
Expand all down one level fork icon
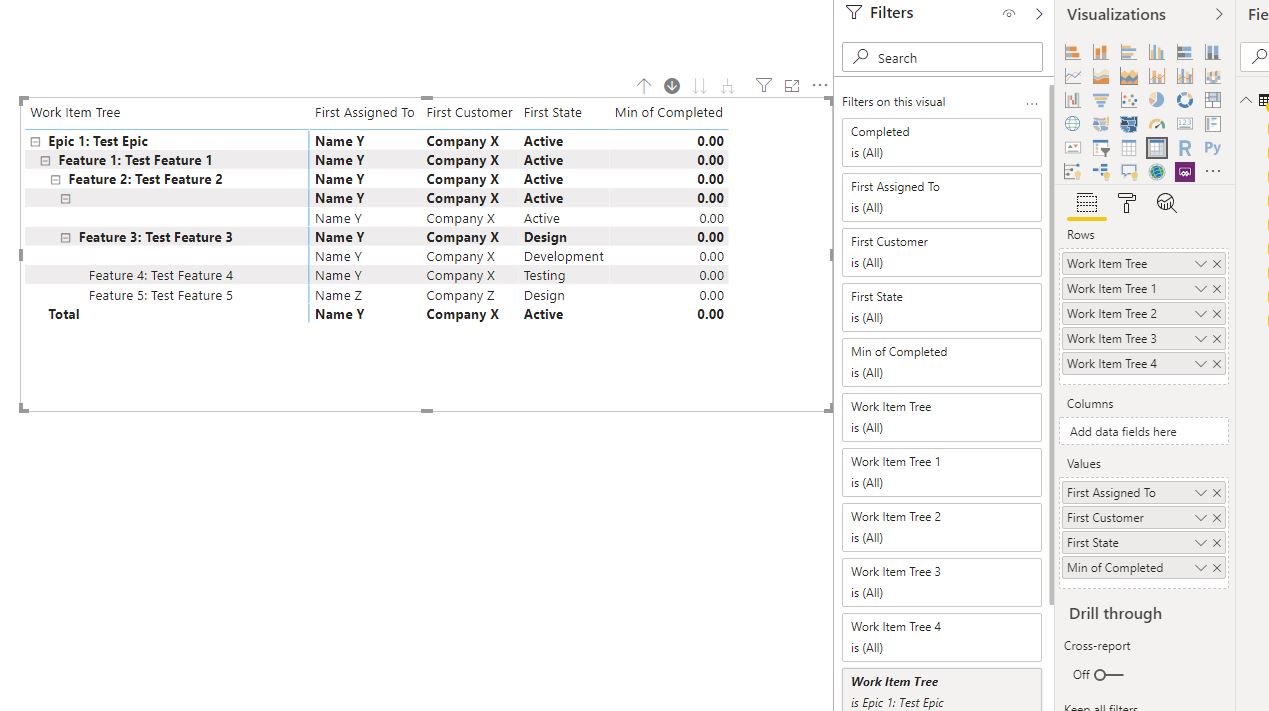[x=728, y=86]
